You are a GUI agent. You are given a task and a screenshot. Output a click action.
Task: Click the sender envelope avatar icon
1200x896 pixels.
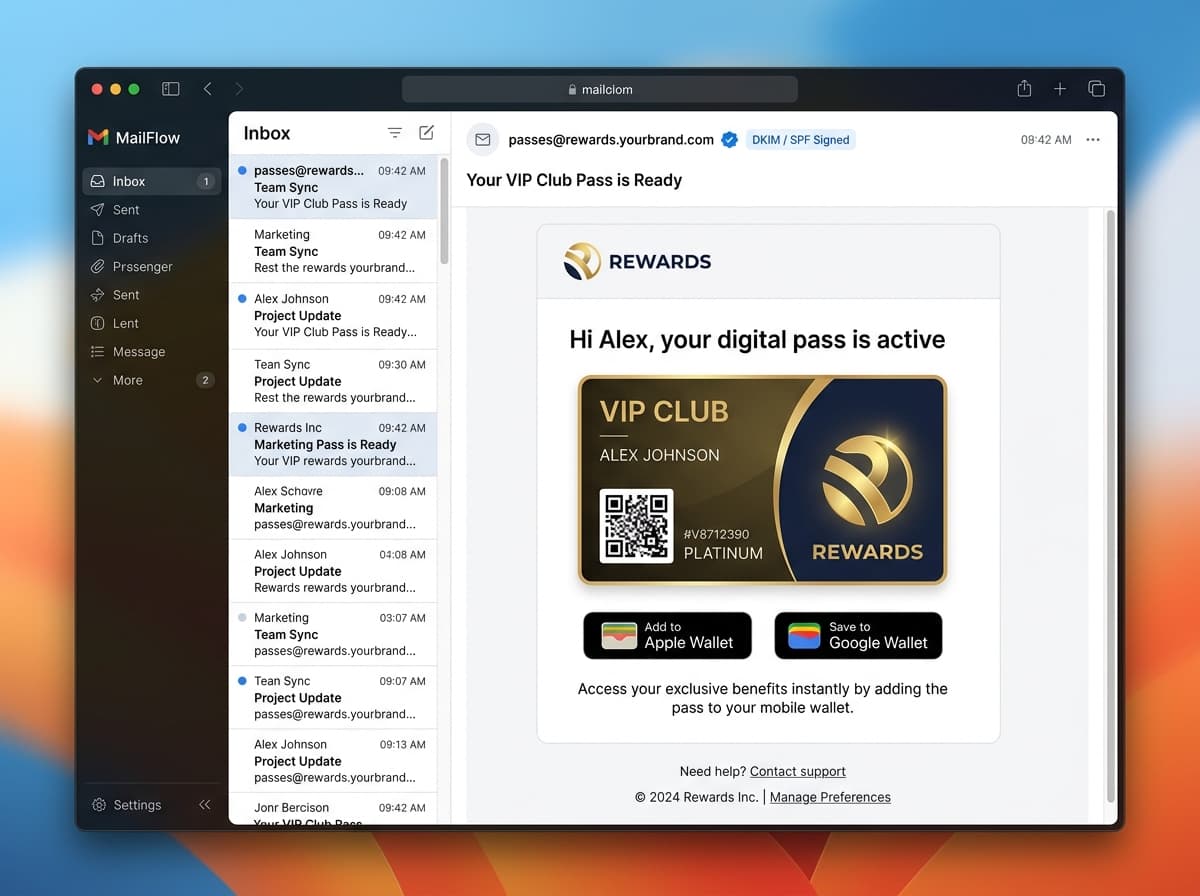483,140
